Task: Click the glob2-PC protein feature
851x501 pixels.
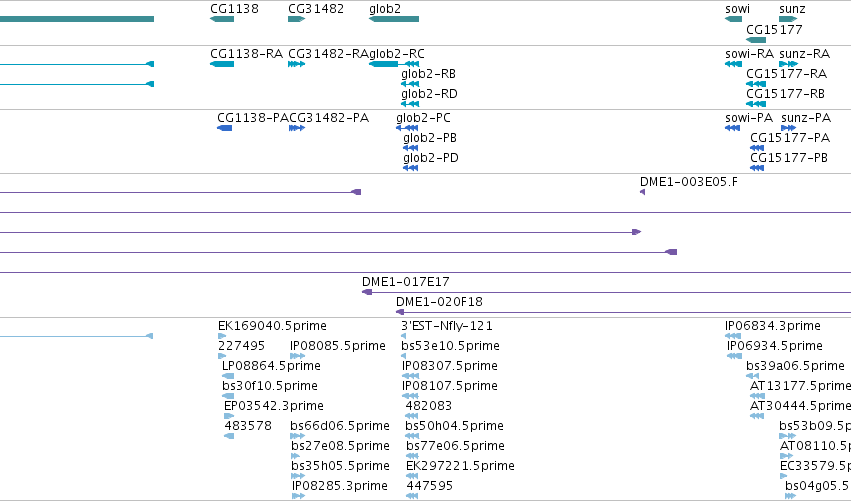Action: [407, 128]
